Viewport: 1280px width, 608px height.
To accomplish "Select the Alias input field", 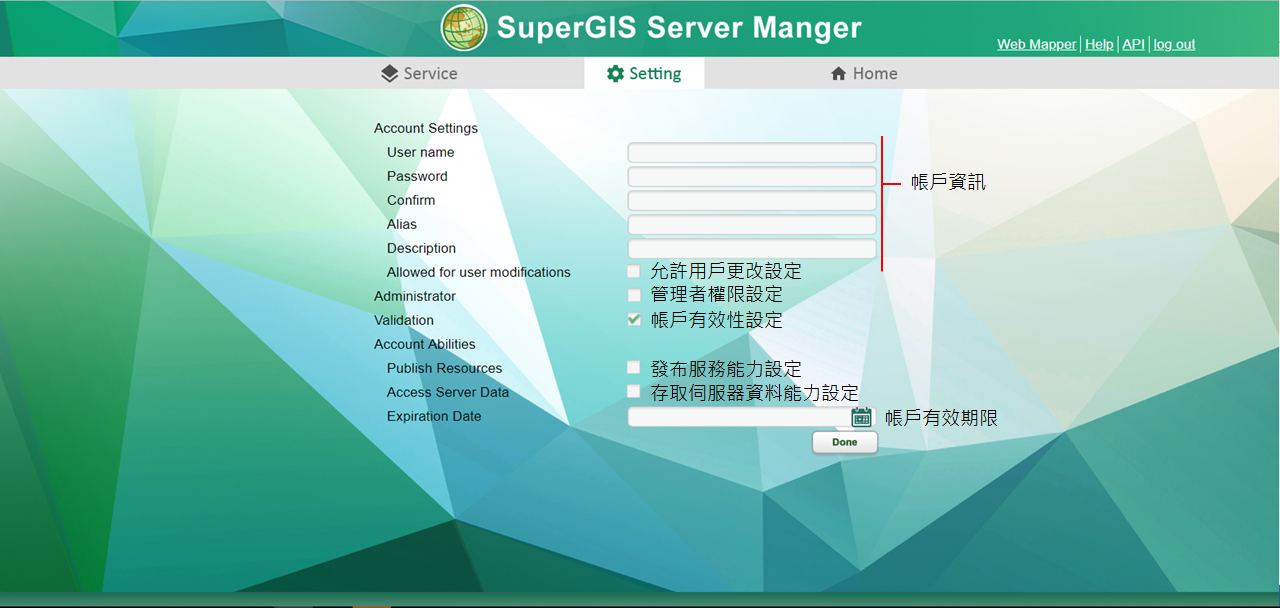I will point(752,225).
